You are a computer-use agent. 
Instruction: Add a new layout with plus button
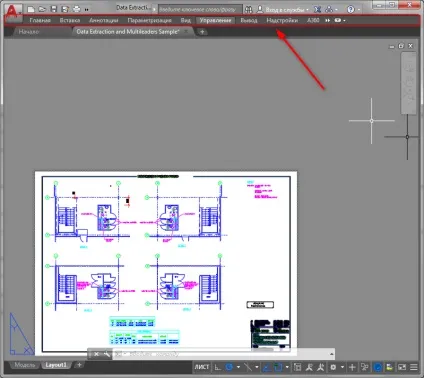[79, 365]
